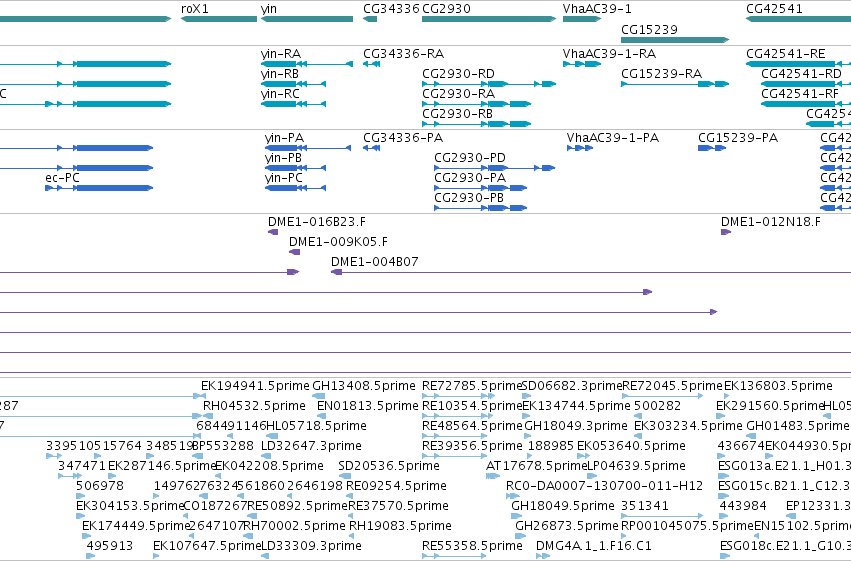Click the CG34336-RA transcript

371,64
